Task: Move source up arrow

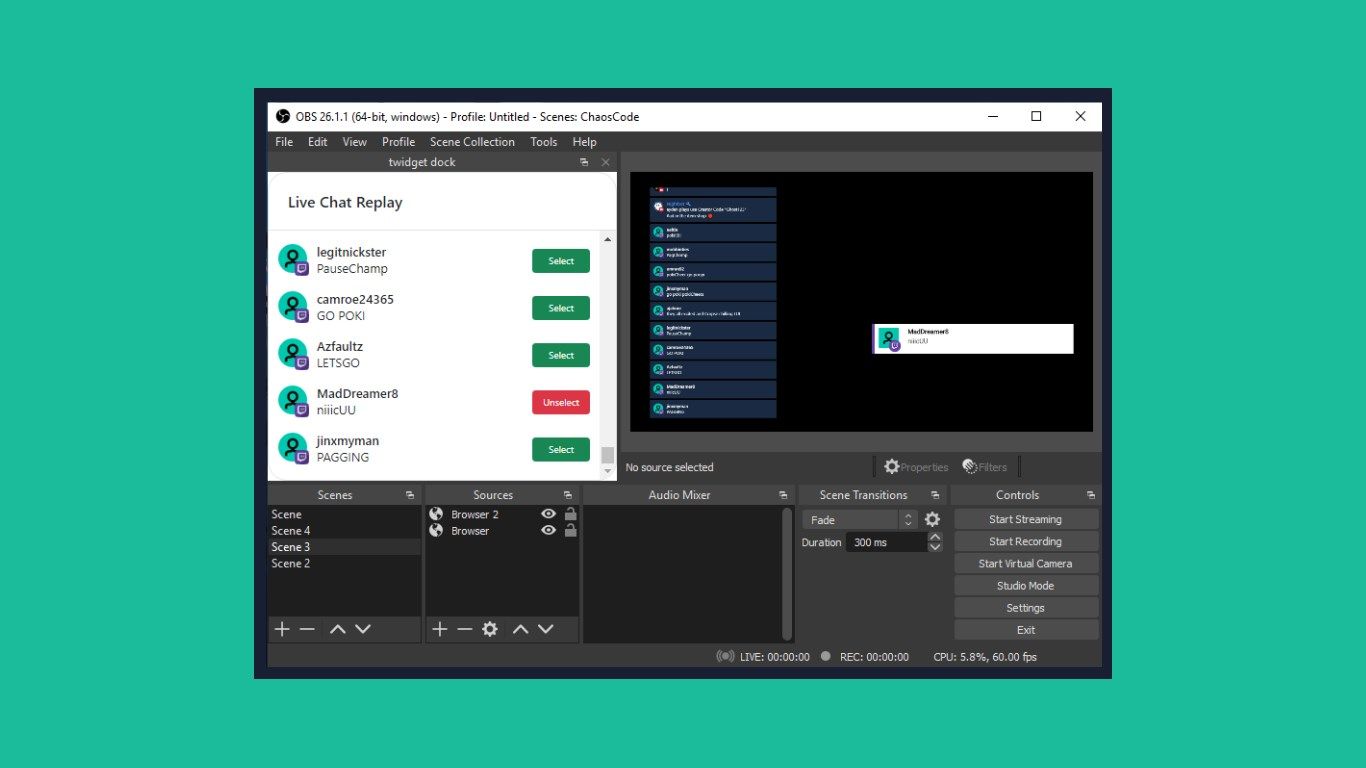Action: pos(520,629)
